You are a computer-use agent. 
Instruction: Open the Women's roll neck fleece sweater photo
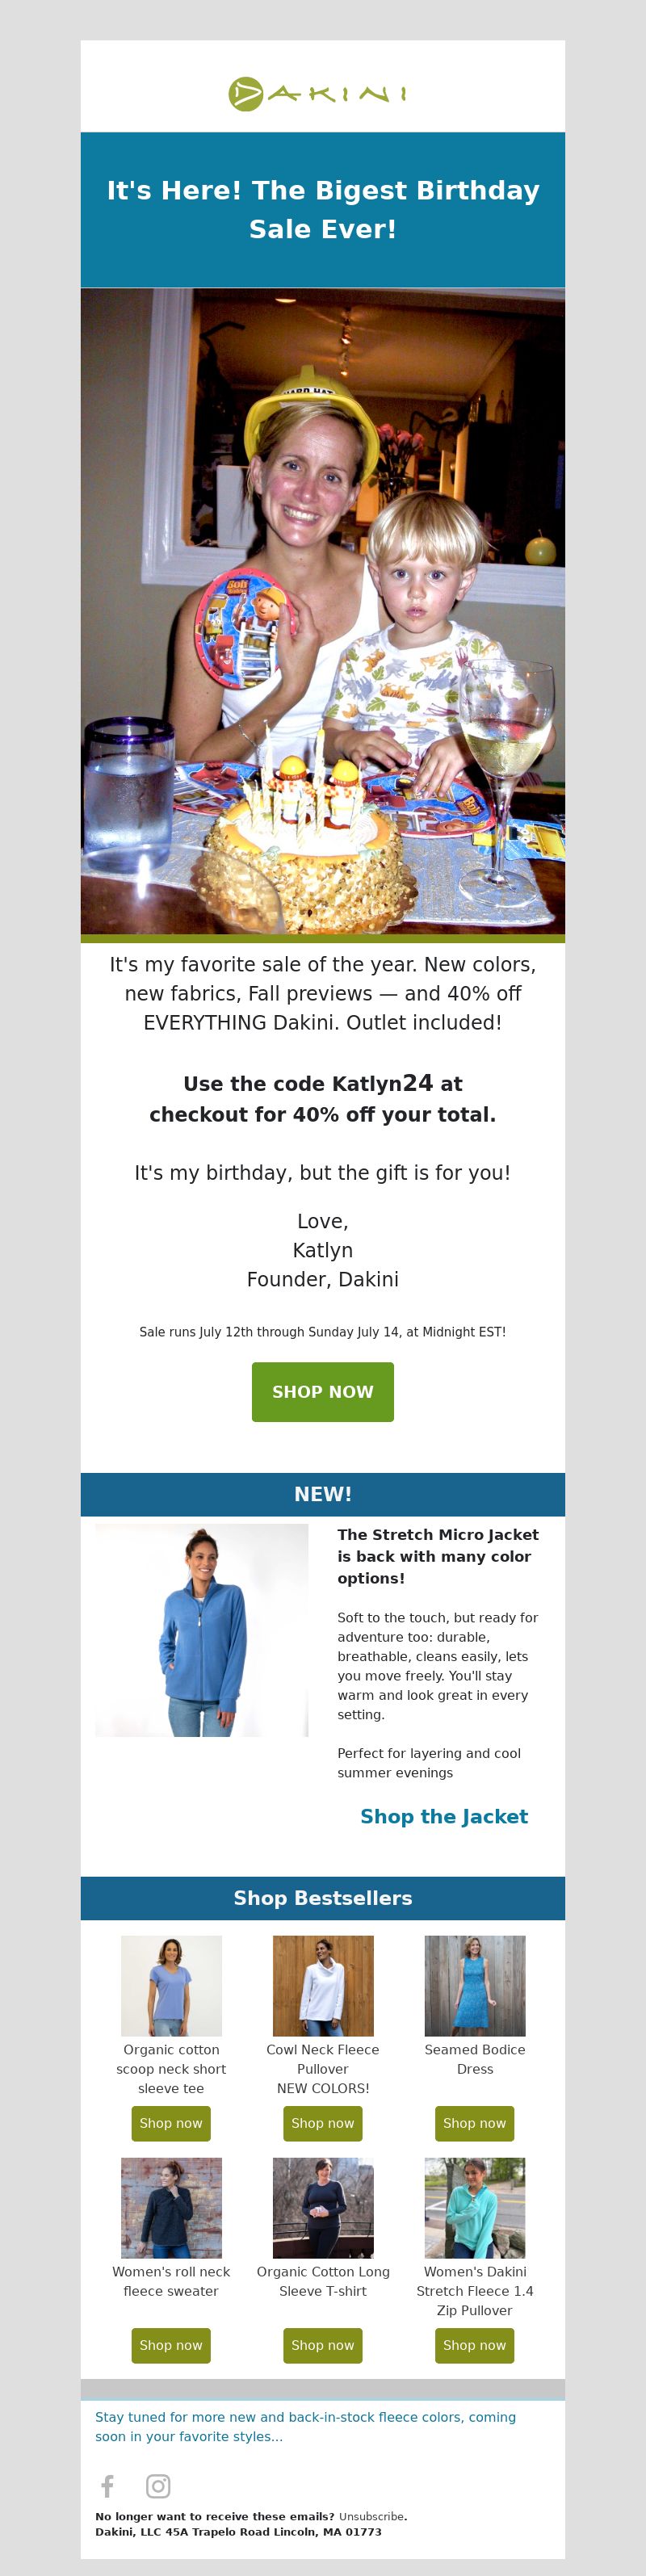(x=171, y=2208)
